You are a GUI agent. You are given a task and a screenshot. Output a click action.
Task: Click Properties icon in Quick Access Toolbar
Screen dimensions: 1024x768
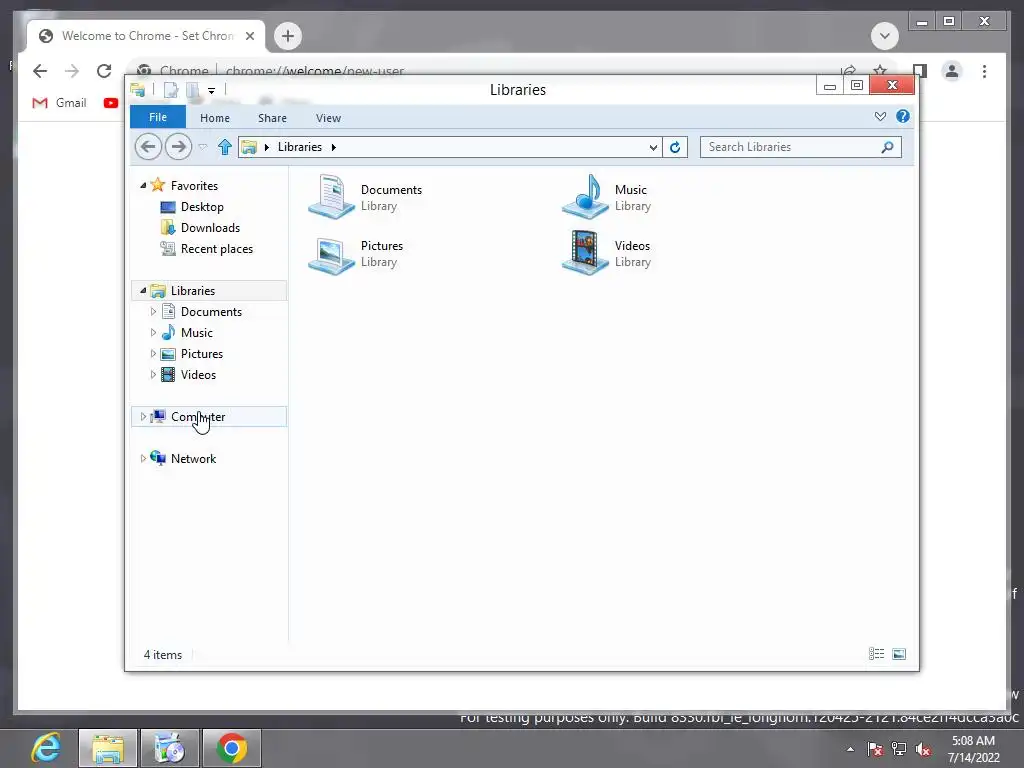click(x=170, y=90)
